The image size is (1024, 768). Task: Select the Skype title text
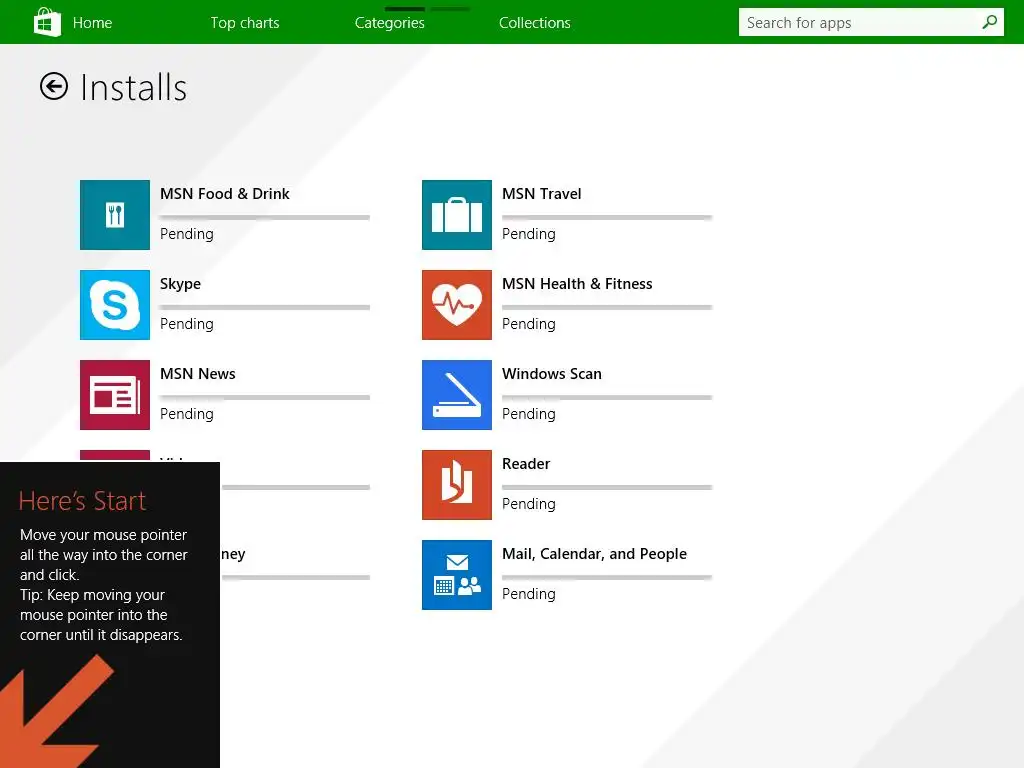click(x=180, y=284)
